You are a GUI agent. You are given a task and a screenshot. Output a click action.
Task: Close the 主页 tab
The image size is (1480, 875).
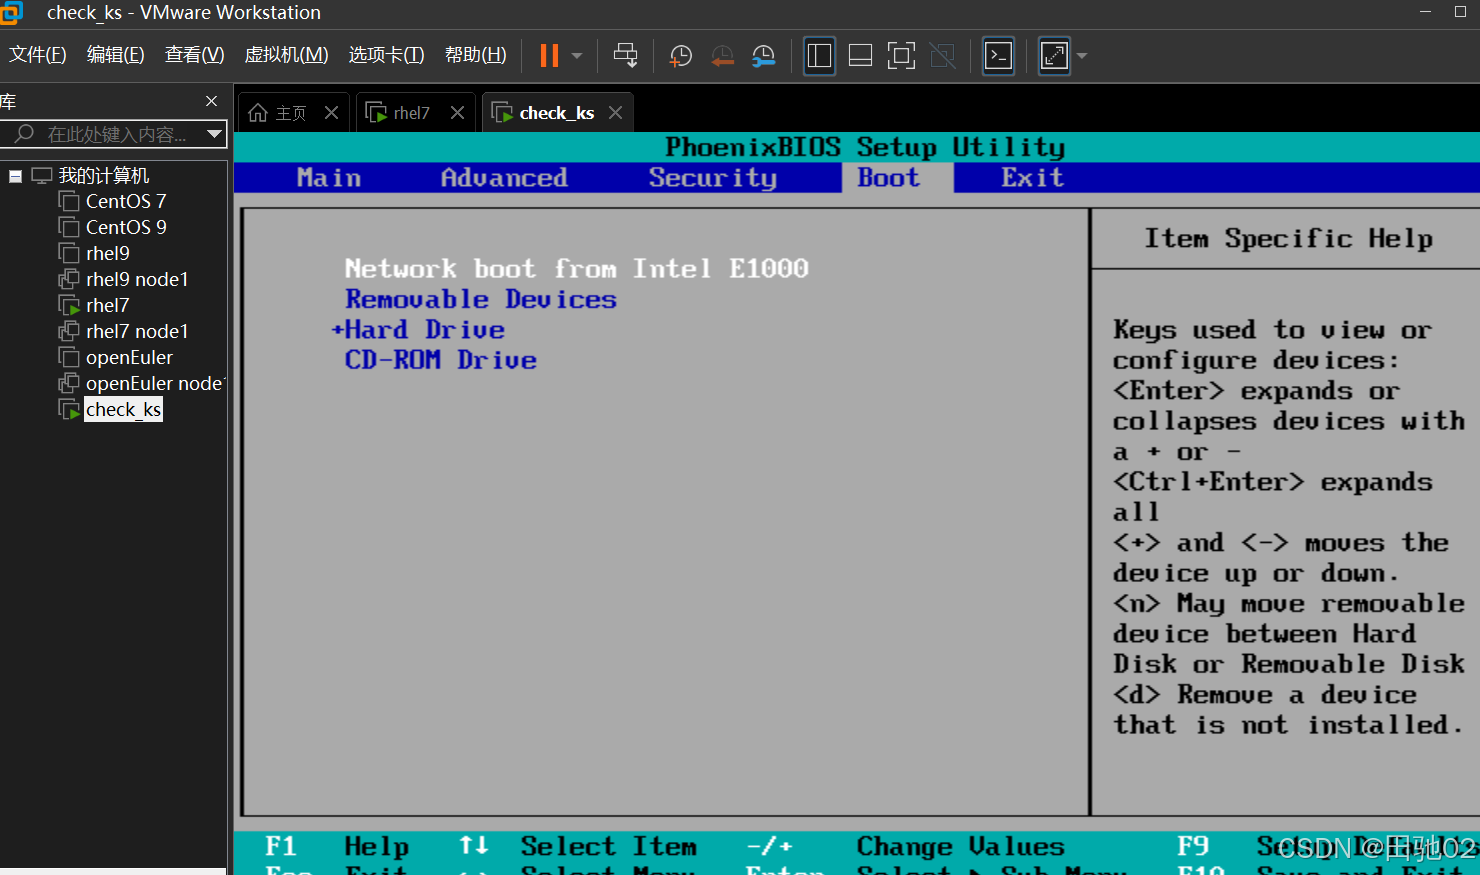[331, 113]
